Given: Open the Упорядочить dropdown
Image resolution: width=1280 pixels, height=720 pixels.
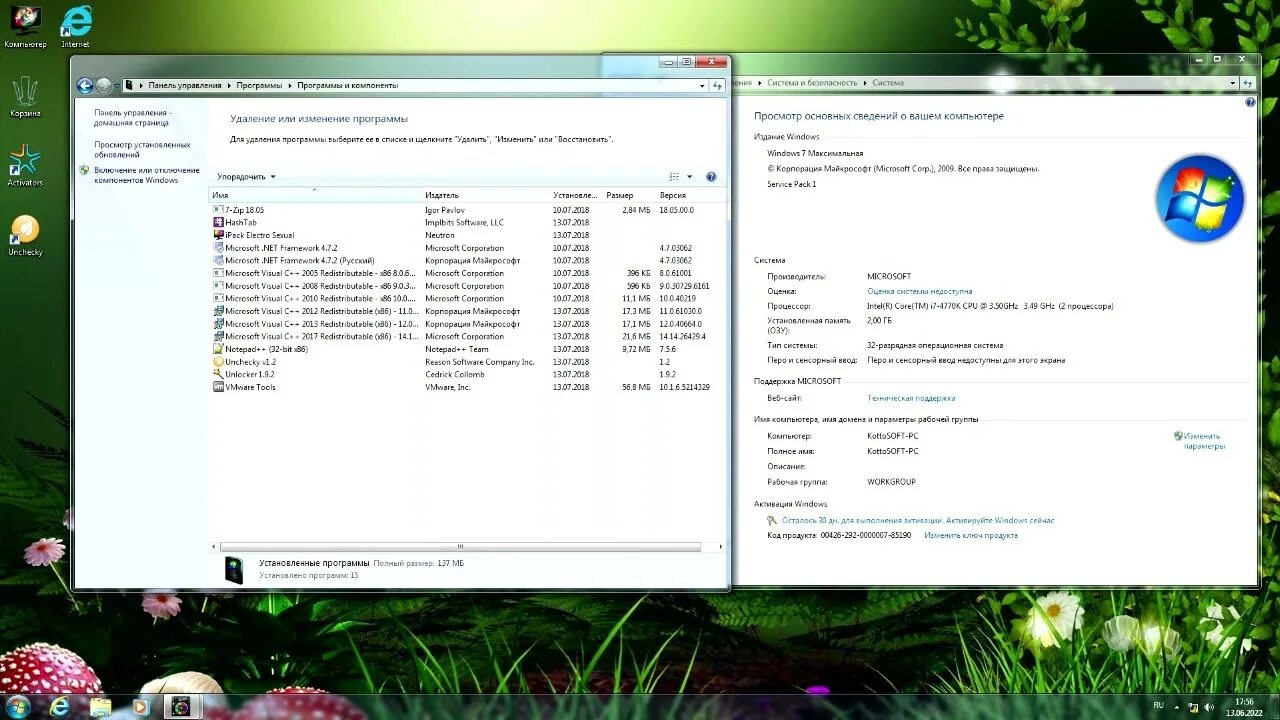Looking at the screenshot, I should pyautogui.click(x=246, y=177).
